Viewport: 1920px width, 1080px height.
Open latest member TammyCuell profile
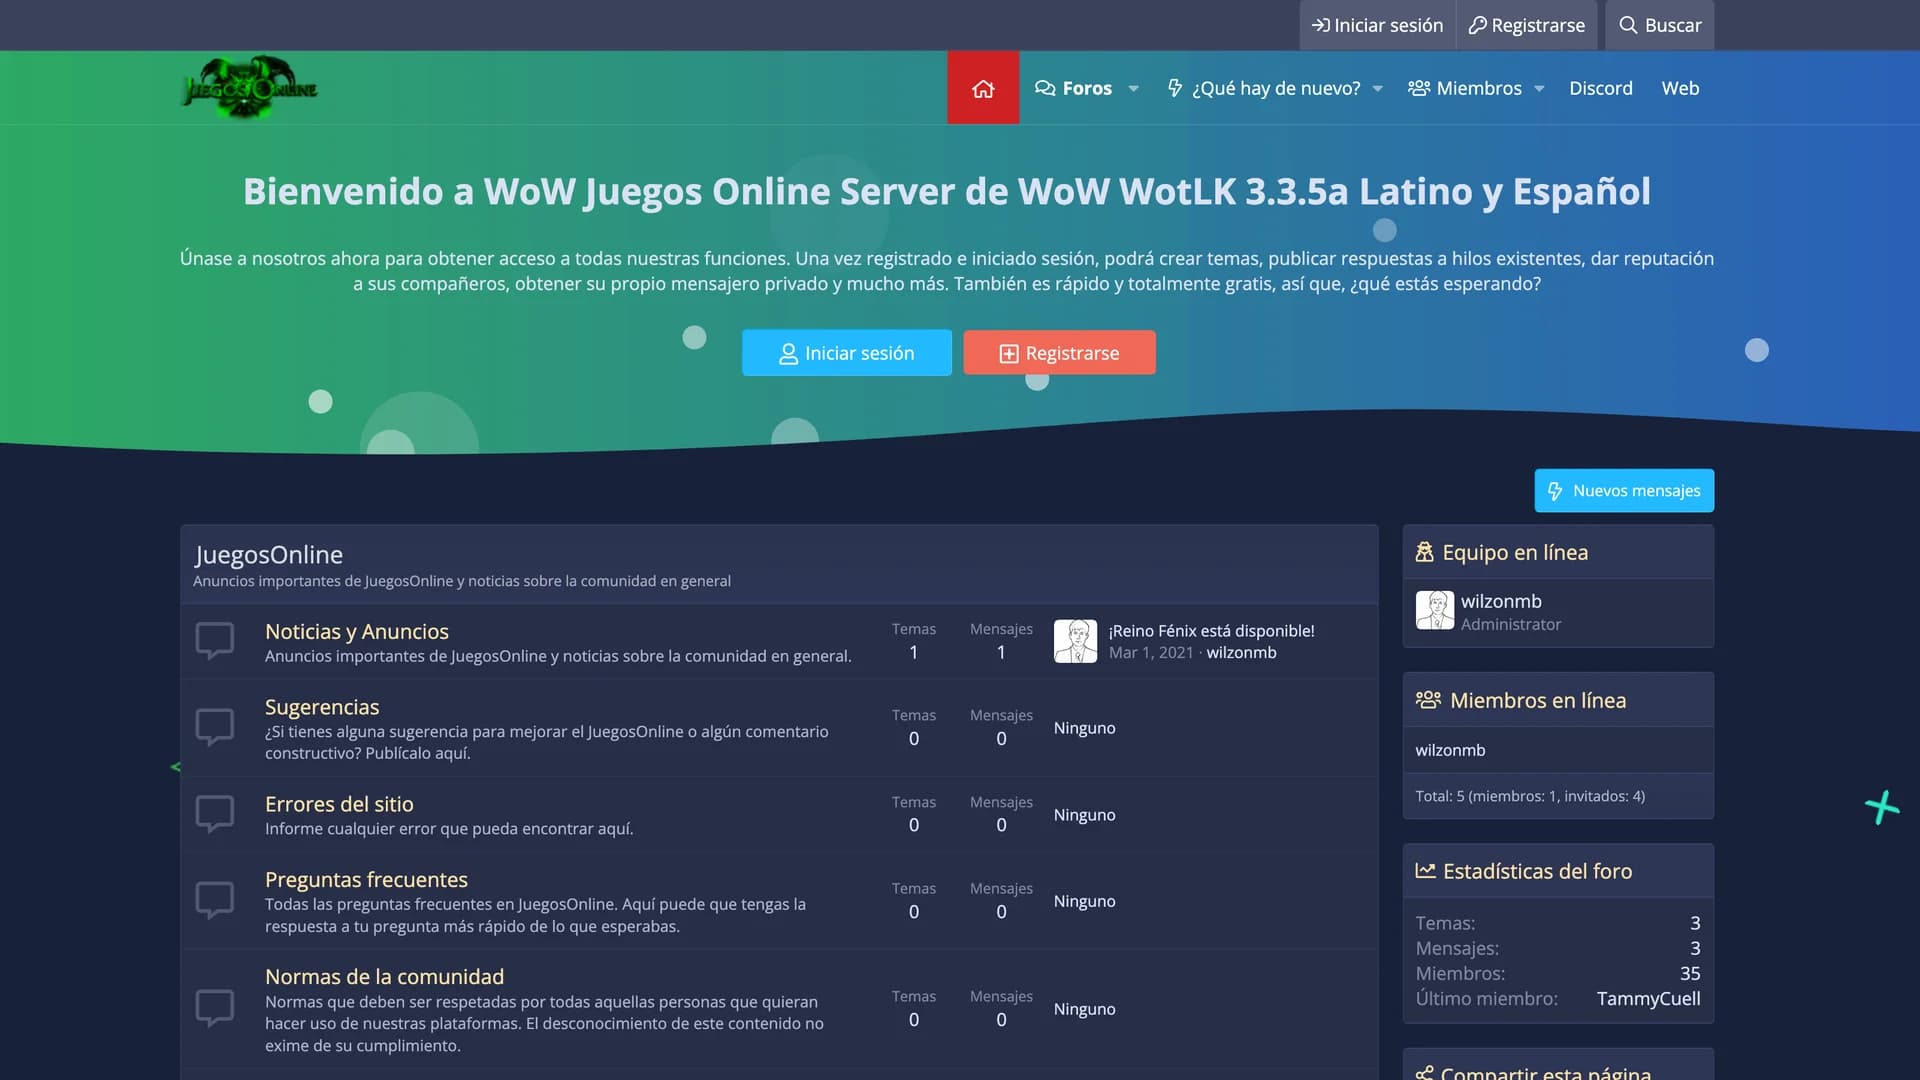tap(1648, 999)
